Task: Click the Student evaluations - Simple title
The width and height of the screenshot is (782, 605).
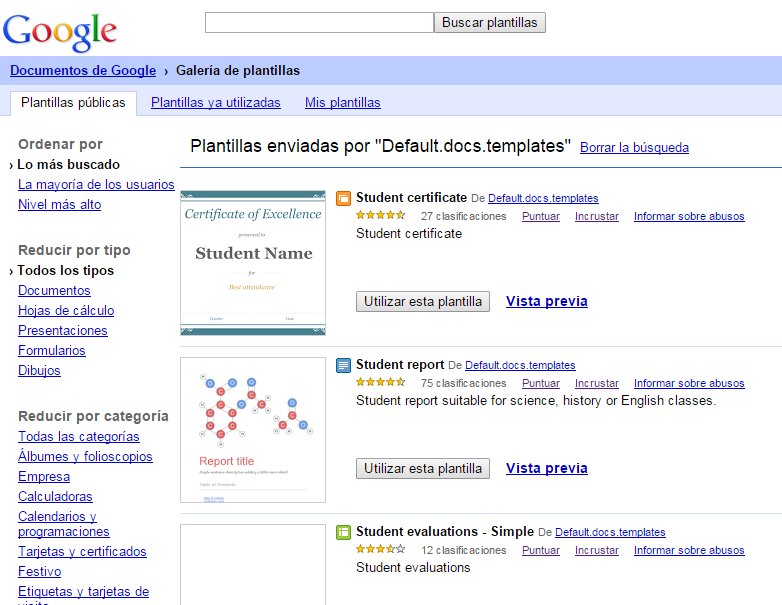Action: [x=445, y=532]
